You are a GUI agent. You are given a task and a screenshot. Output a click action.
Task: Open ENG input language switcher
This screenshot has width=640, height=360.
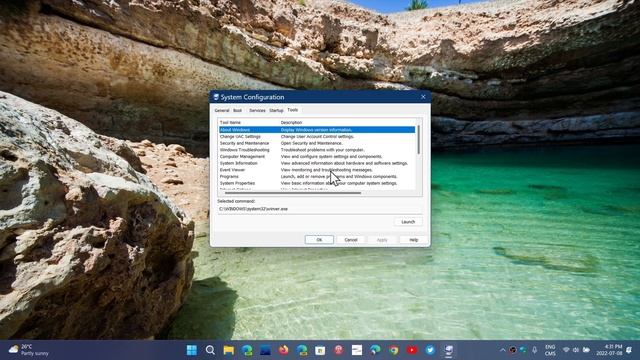click(x=550, y=350)
